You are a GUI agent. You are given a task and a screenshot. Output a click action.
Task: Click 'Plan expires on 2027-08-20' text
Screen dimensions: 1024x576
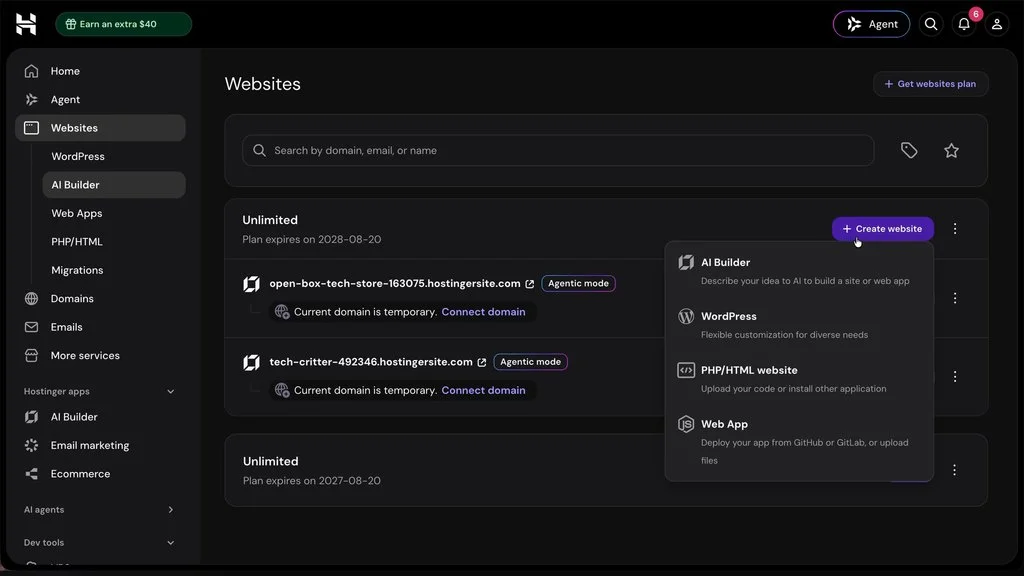312,481
